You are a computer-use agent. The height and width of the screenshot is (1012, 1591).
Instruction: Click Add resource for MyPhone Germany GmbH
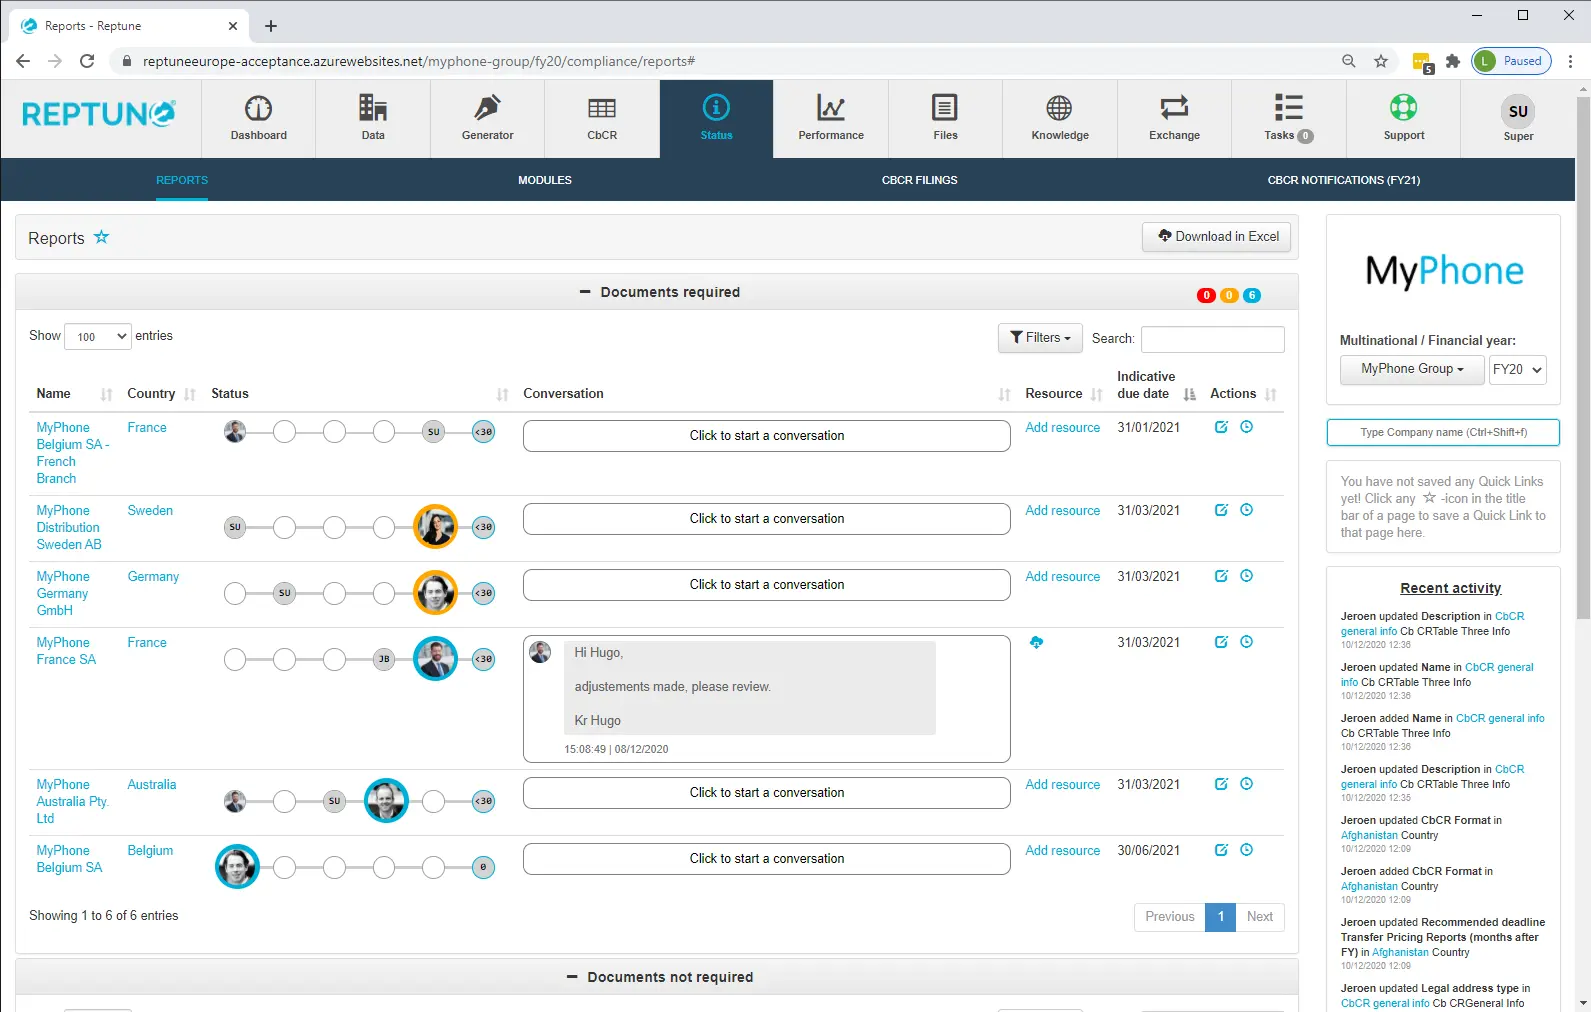click(1062, 577)
